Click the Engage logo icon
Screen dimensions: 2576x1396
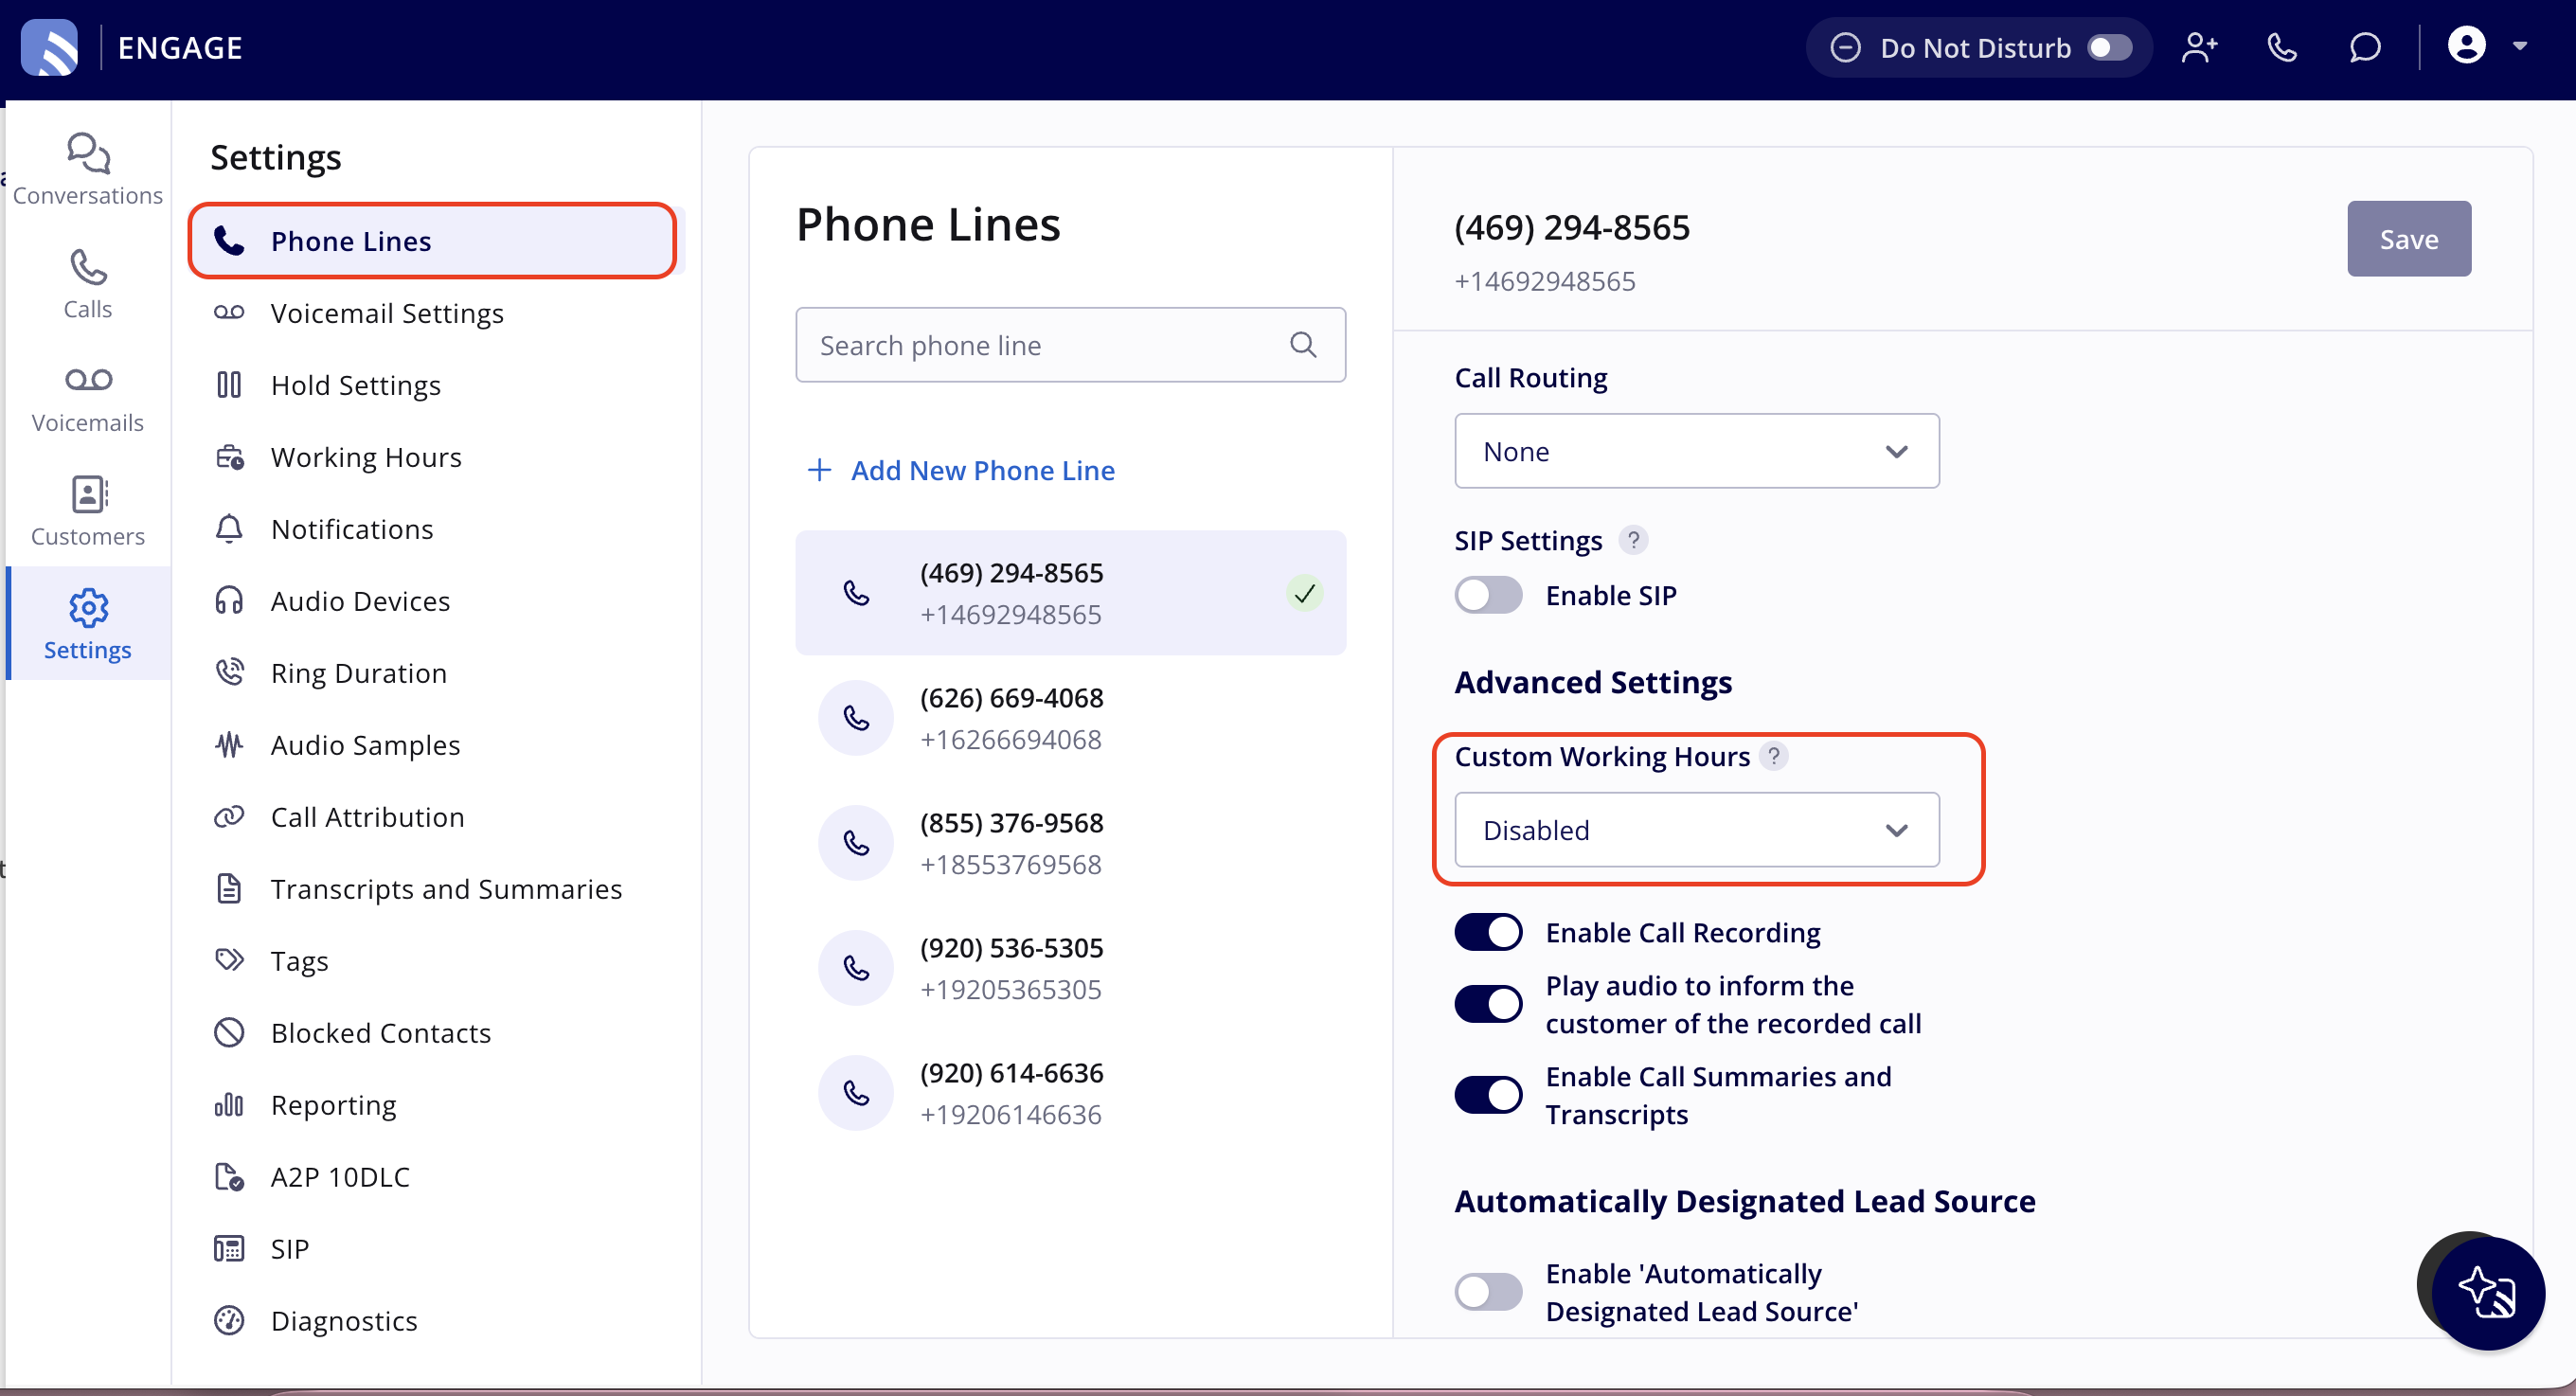click(x=50, y=47)
